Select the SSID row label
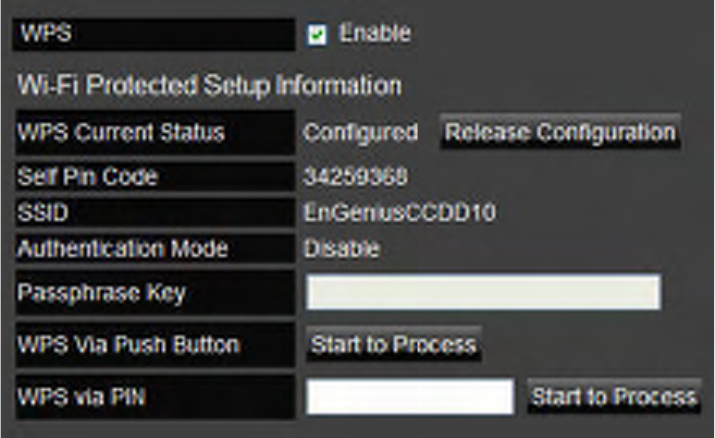The image size is (715, 438). tap(155, 212)
